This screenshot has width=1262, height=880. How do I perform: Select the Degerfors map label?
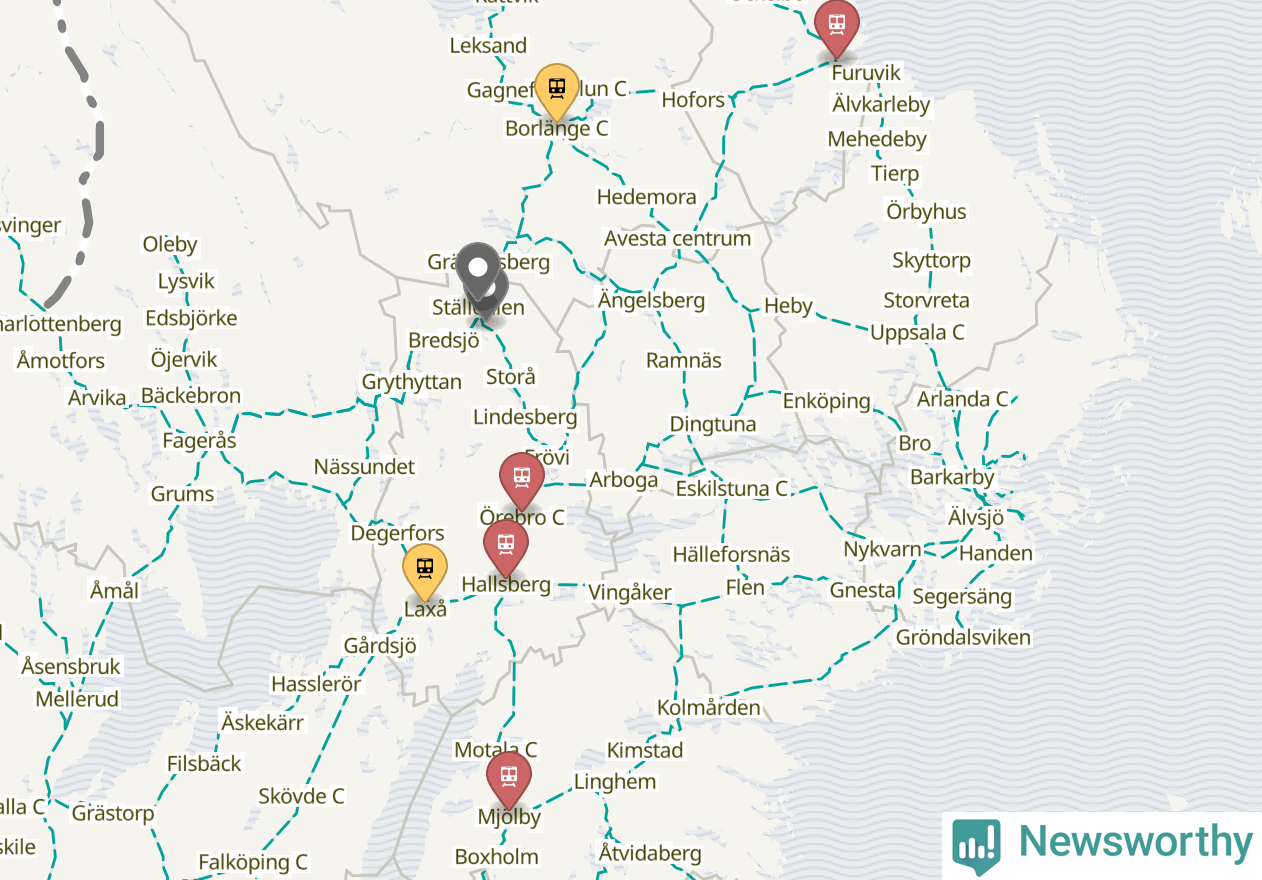(x=397, y=533)
